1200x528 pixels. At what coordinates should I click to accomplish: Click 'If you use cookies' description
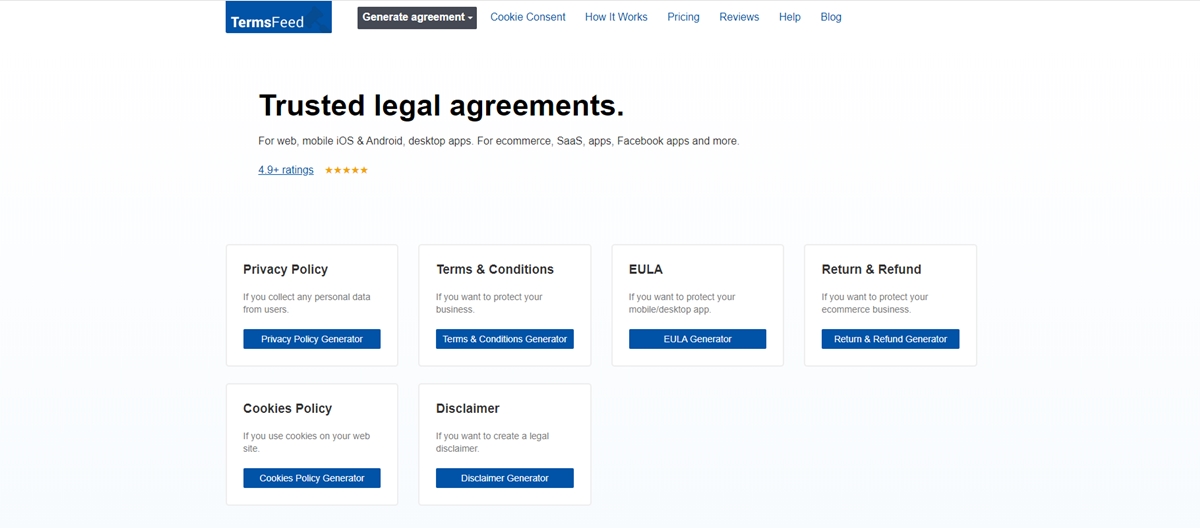click(307, 442)
